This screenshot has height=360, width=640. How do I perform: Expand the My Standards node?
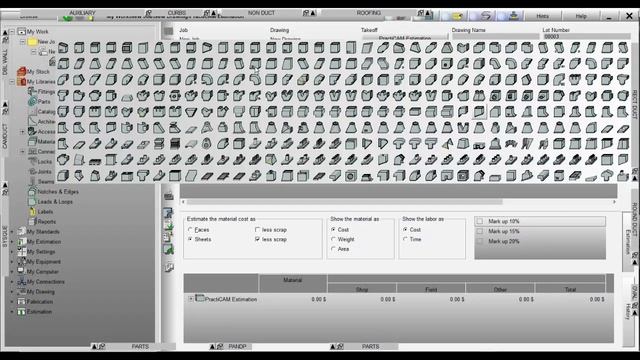point(12,231)
